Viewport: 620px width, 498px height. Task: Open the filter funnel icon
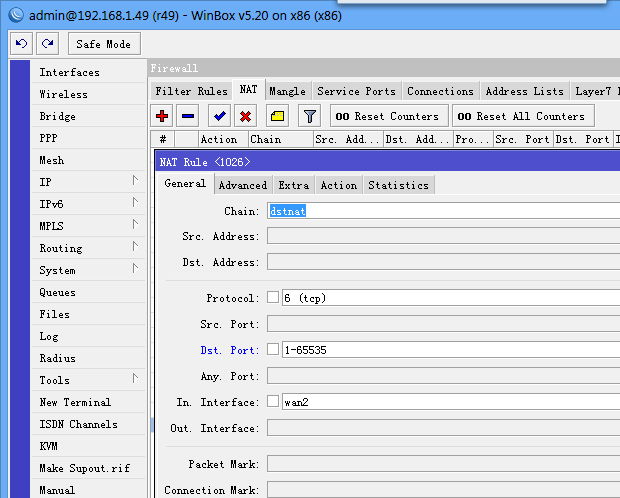click(310, 116)
